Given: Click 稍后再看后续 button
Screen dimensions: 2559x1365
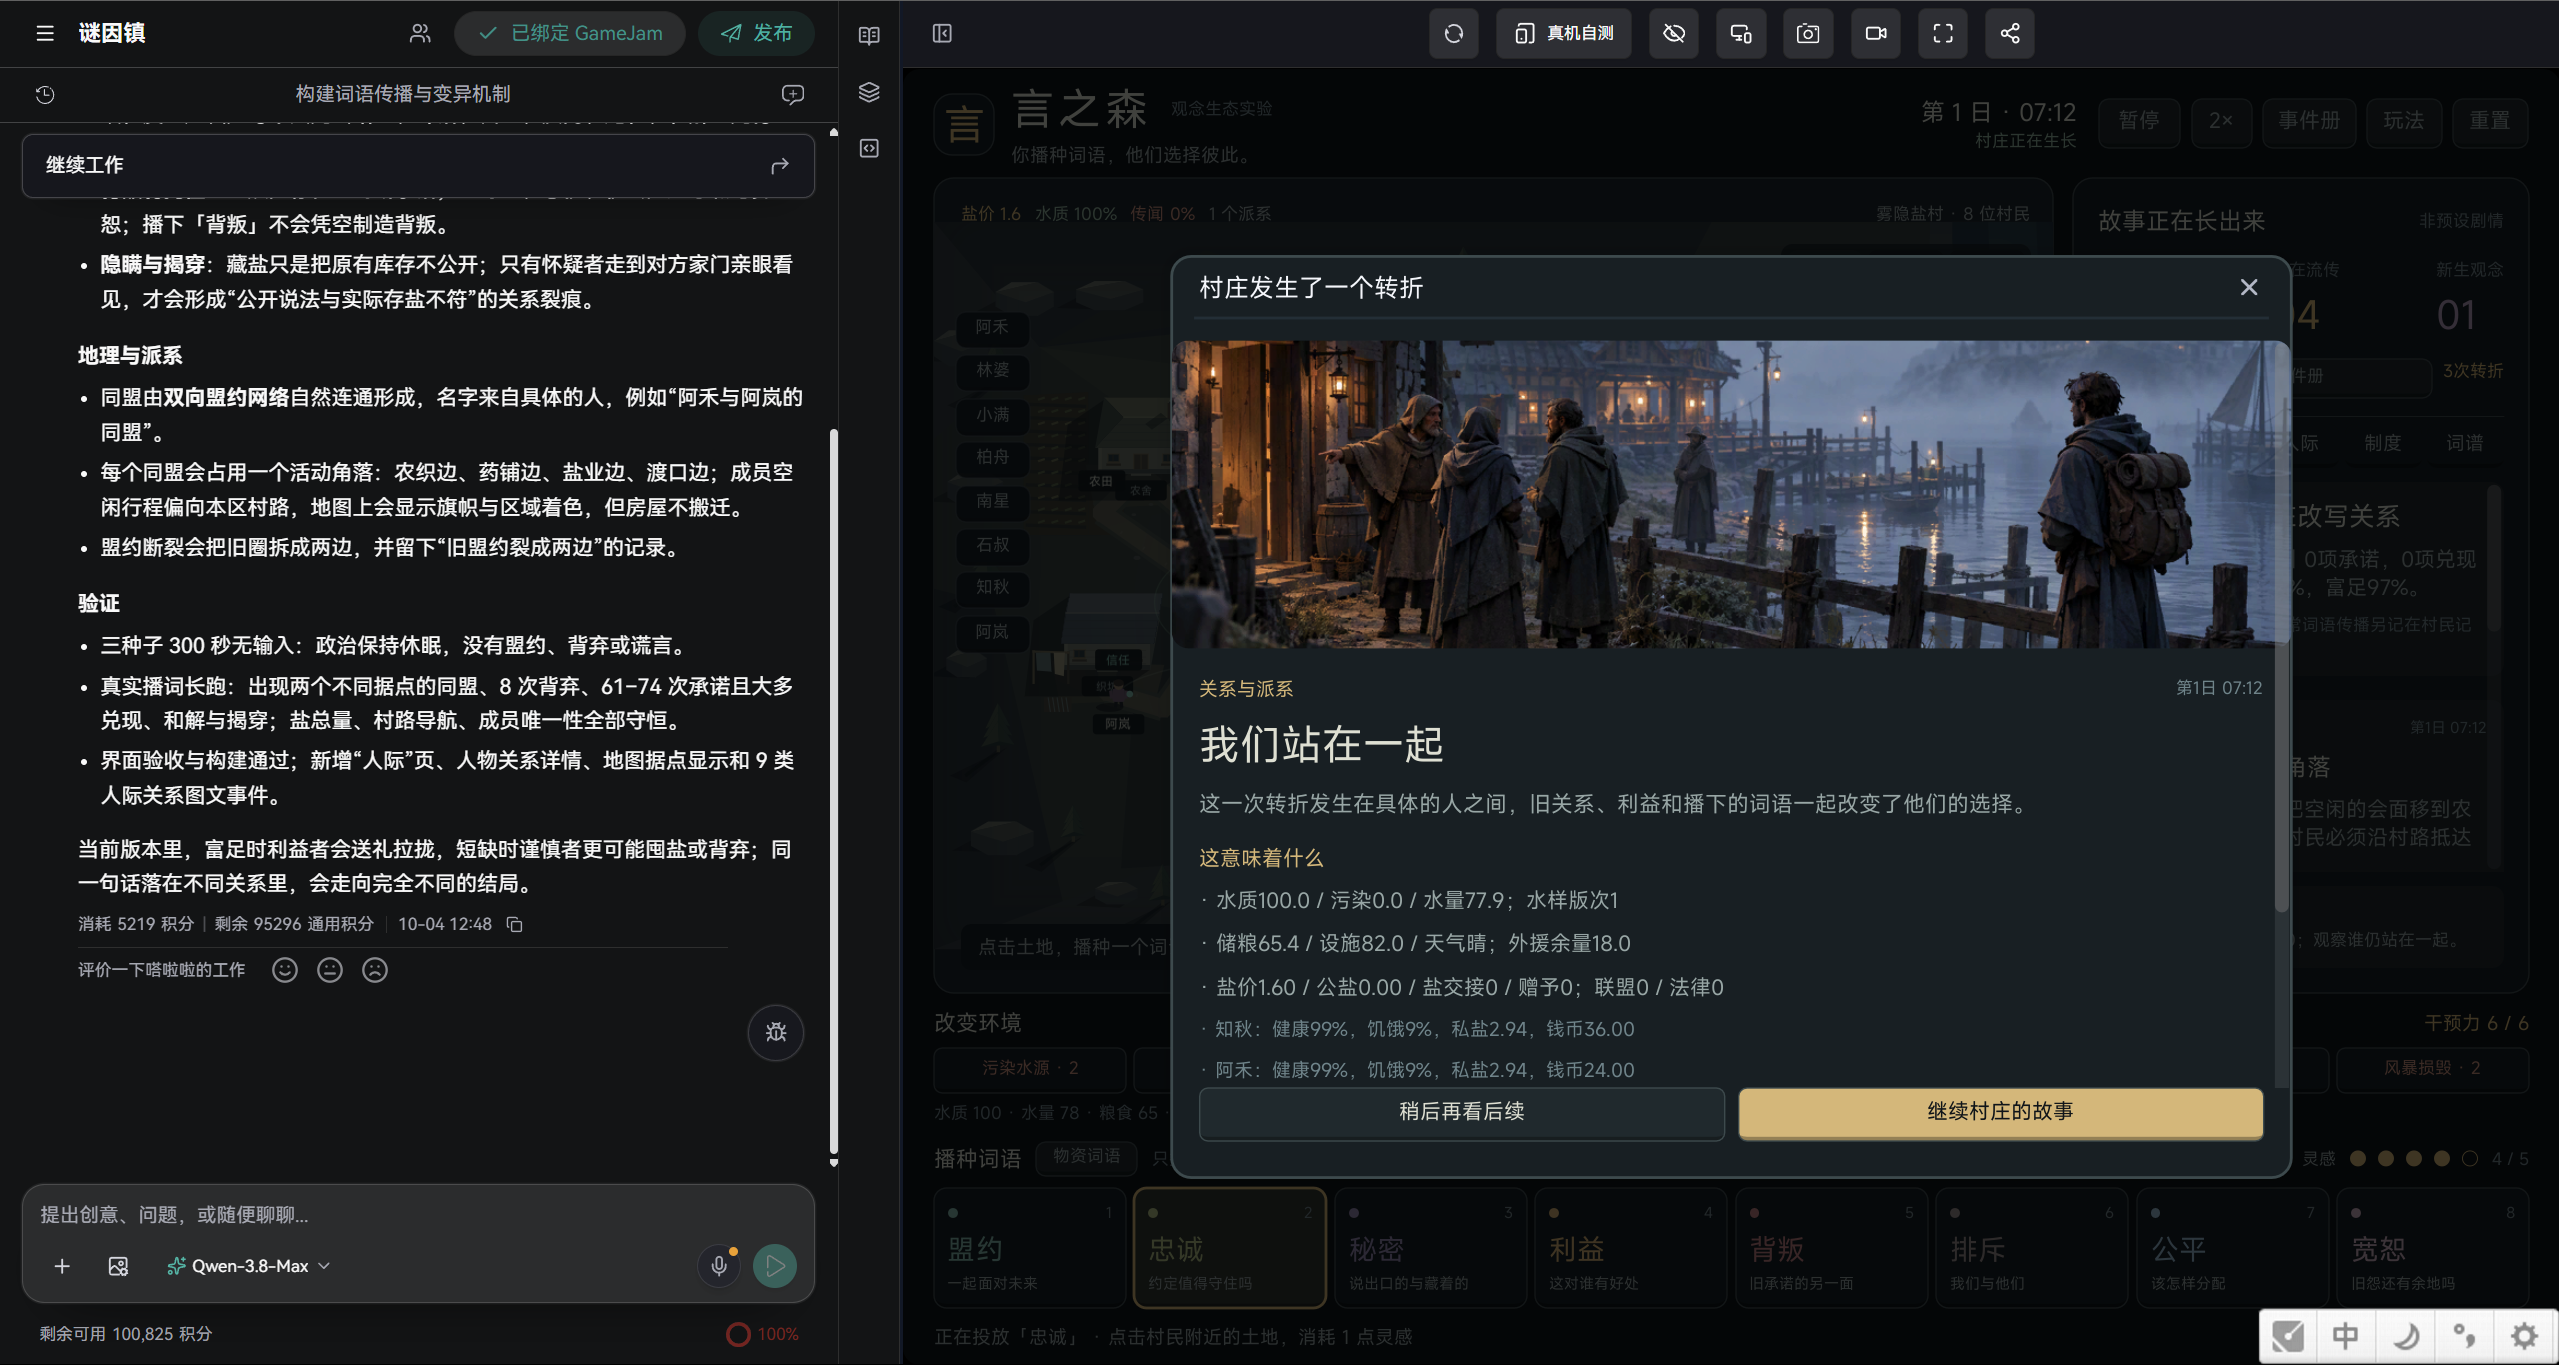Looking at the screenshot, I should click(x=1461, y=1112).
